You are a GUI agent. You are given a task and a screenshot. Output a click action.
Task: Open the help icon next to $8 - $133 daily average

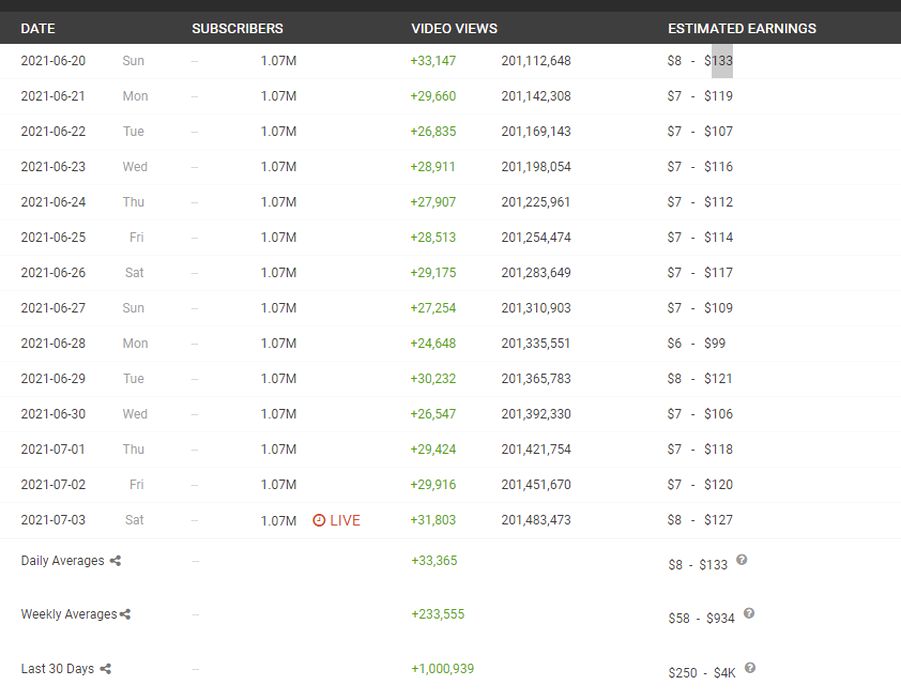pyautogui.click(x=741, y=560)
